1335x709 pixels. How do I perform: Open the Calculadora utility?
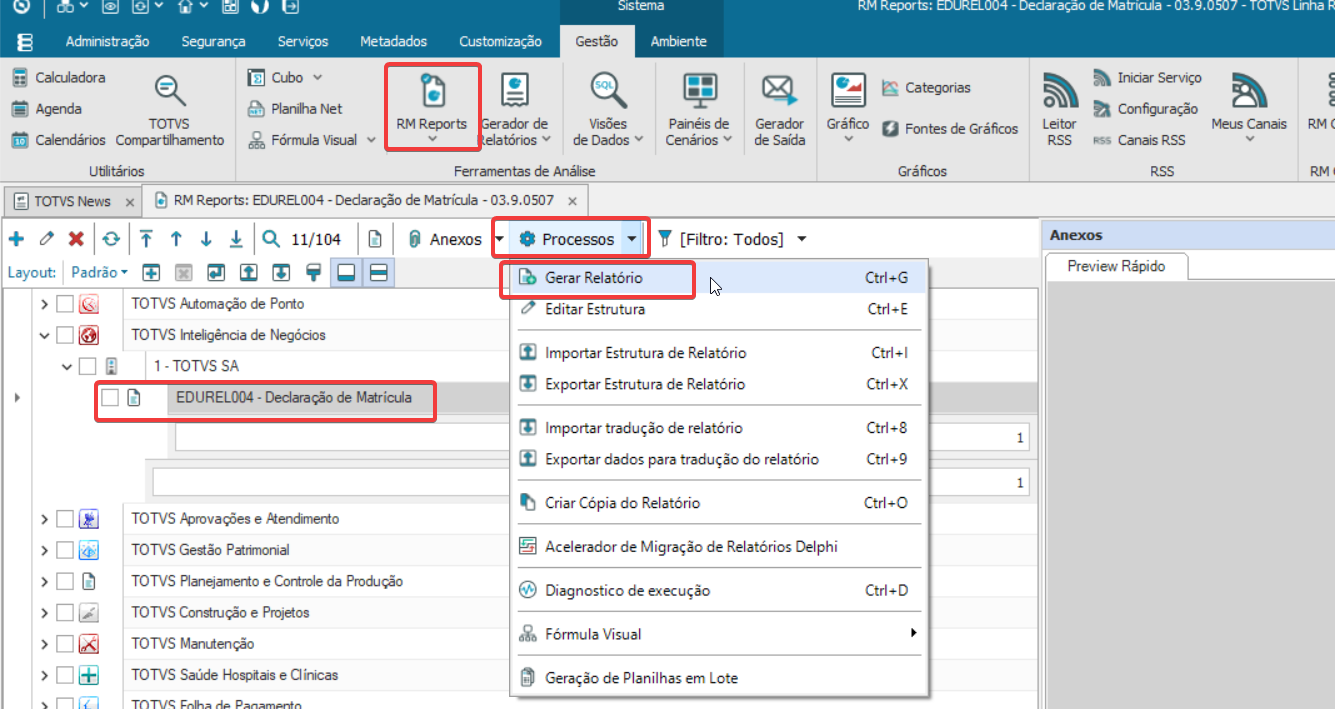[58, 77]
